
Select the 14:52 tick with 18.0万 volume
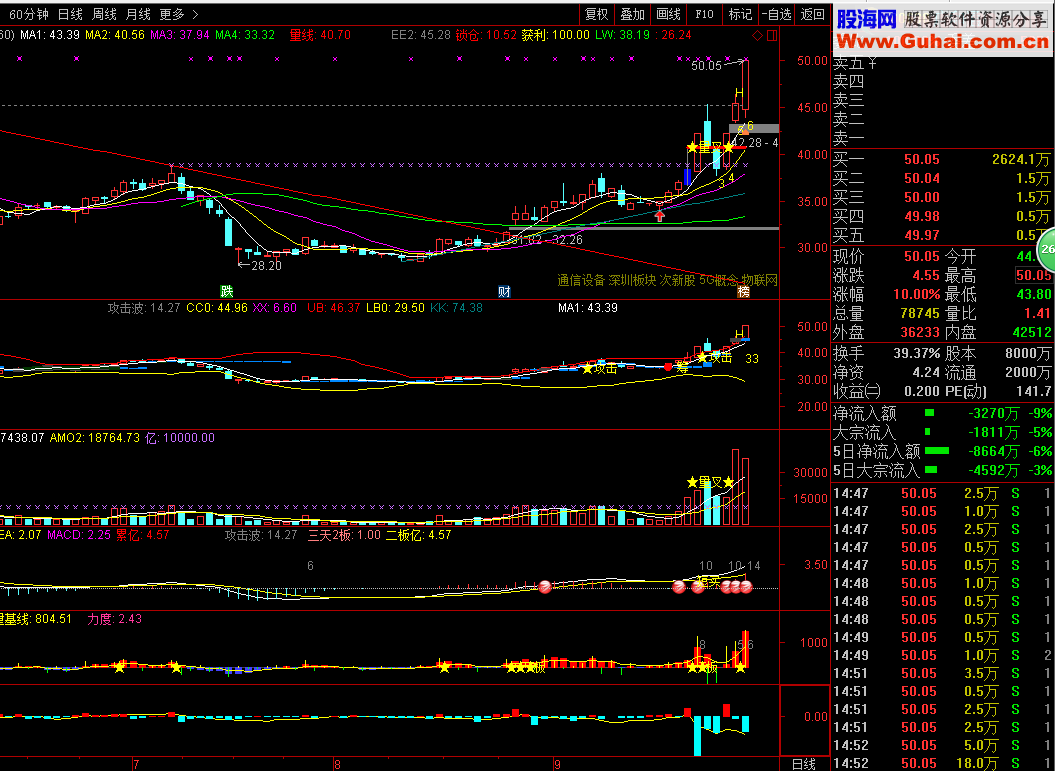pos(942,763)
